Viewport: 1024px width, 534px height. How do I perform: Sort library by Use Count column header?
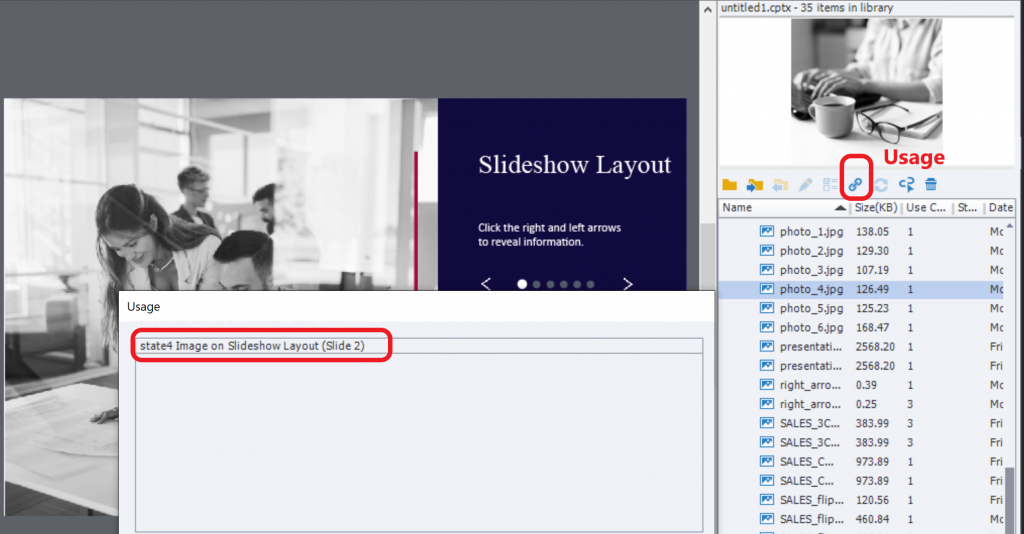[x=925, y=208]
